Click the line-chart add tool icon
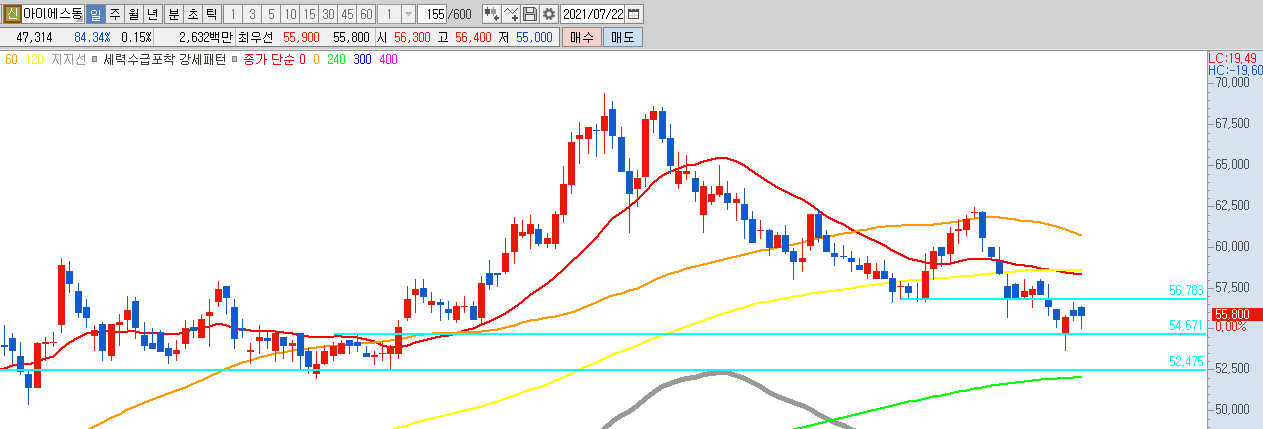The image size is (1263, 429). (x=511, y=14)
